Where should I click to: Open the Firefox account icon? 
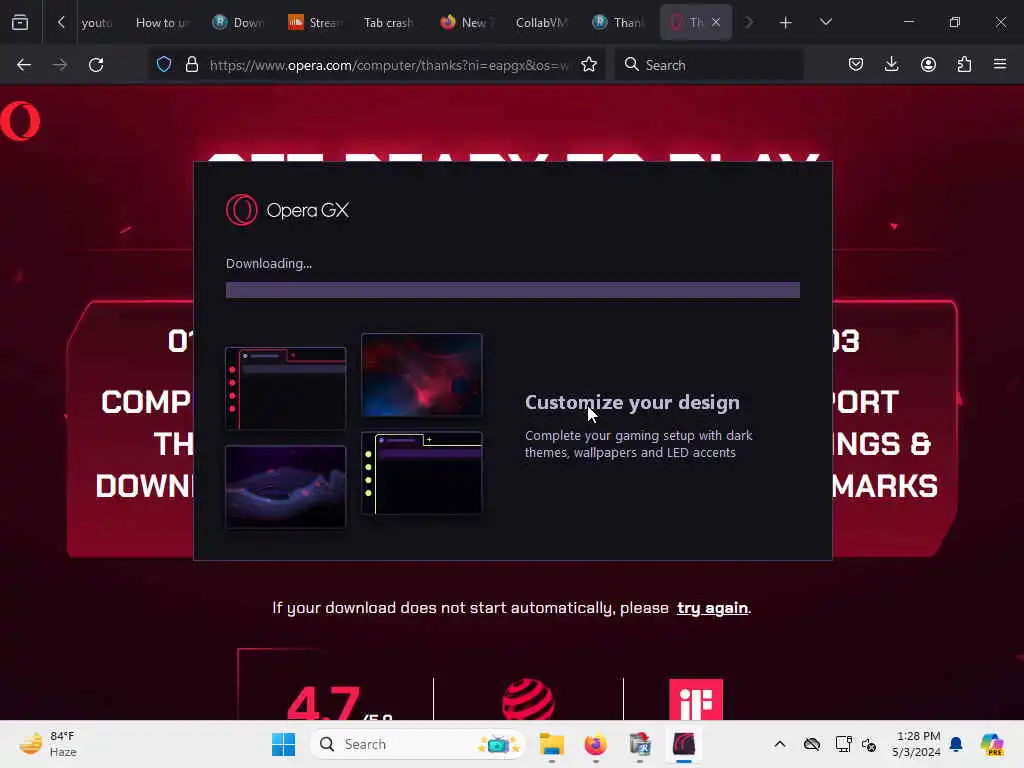pos(928,65)
